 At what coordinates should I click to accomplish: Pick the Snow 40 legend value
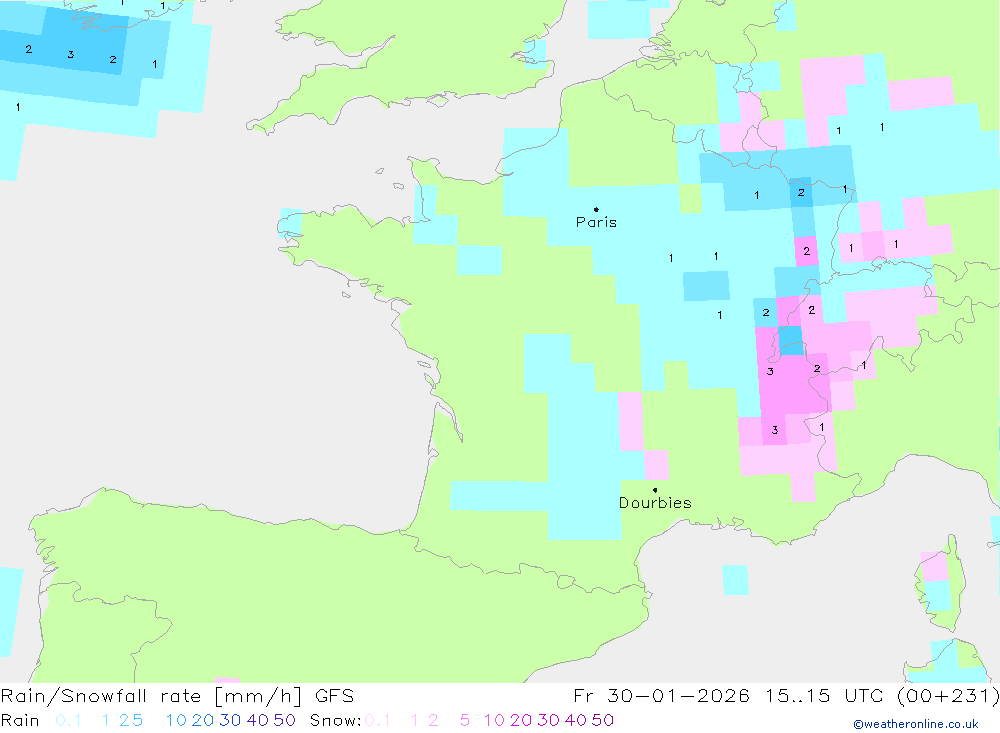coord(575,720)
